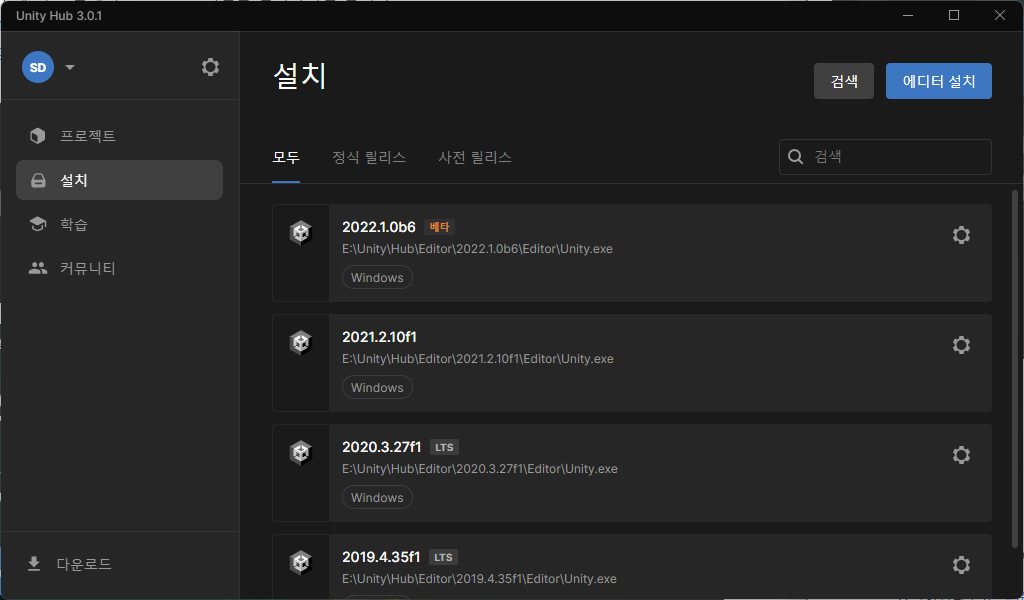
Task: Click Unity logo of 2022.1.0b6
Action: tap(300, 232)
